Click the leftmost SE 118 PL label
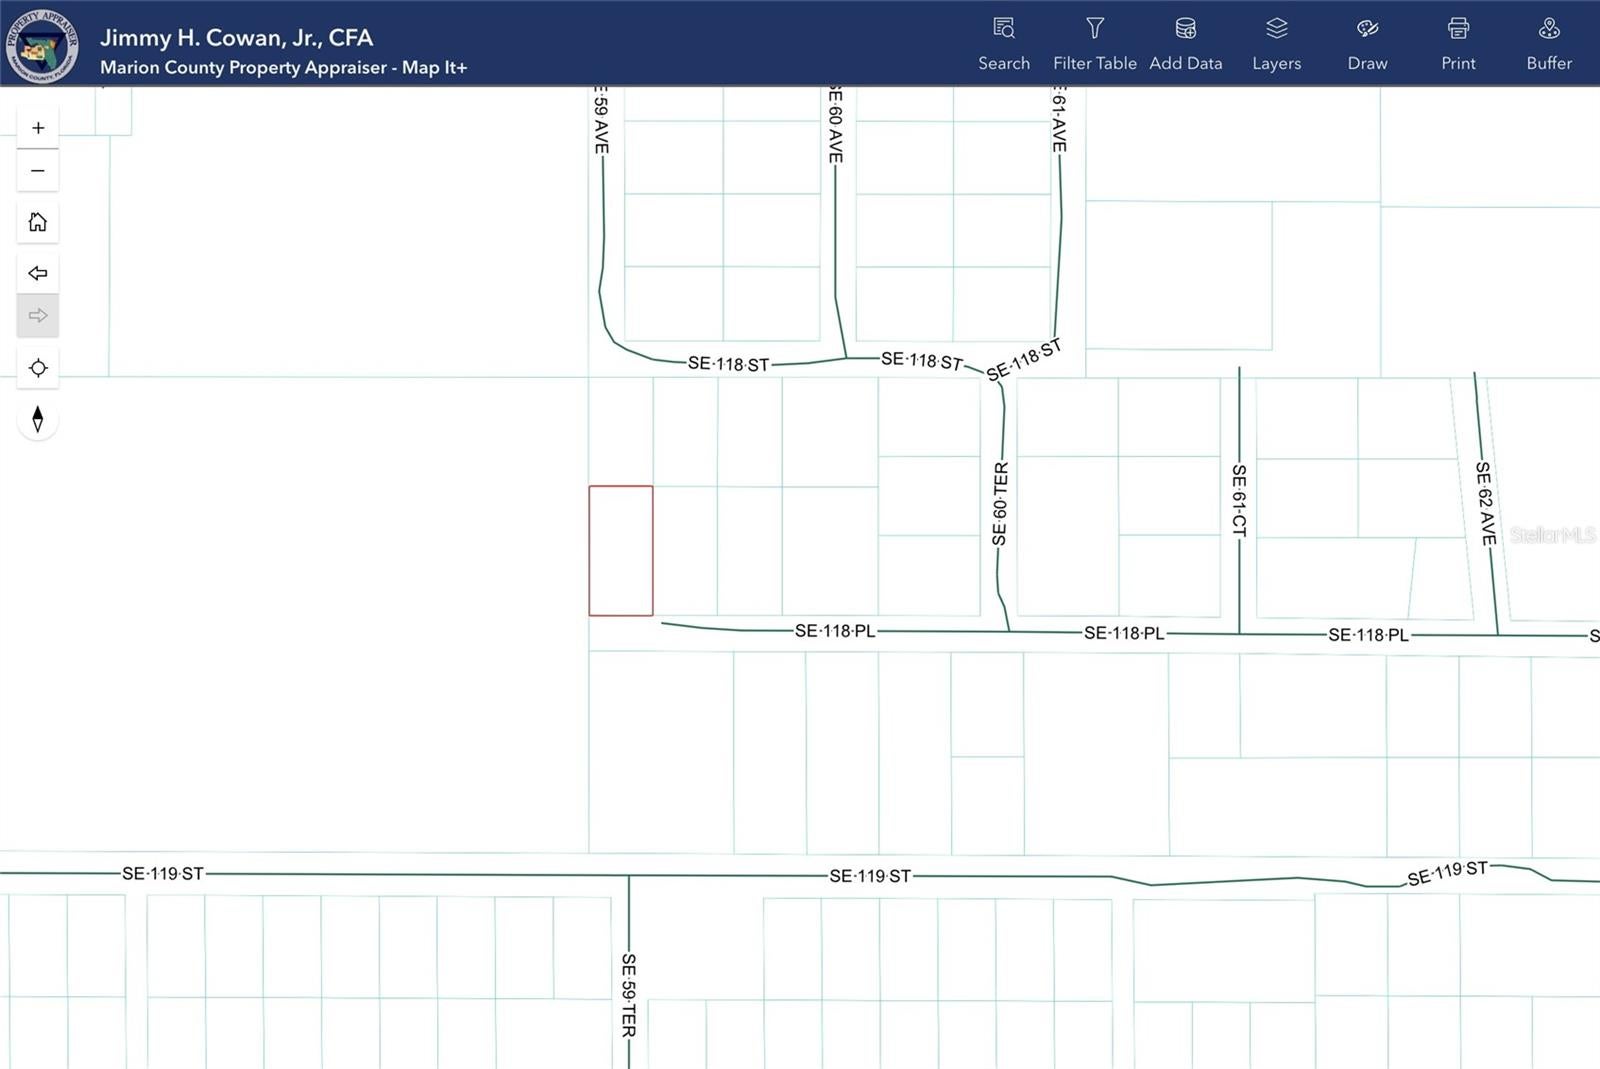Screen dimensions: 1600x1069 (835, 631)
